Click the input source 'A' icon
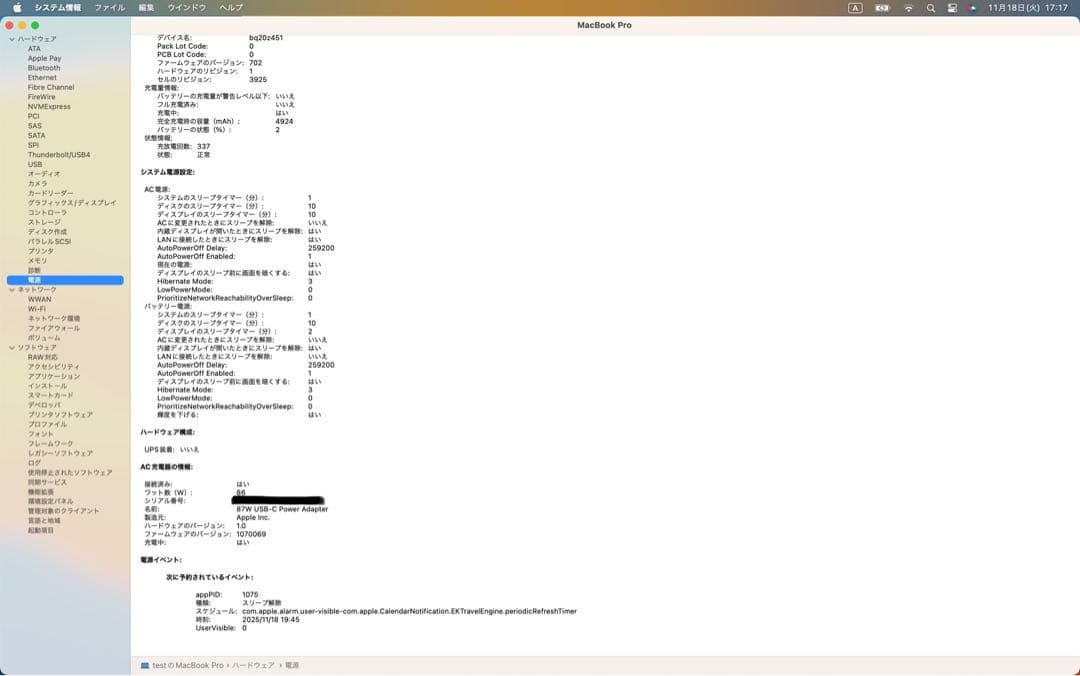The image size is (1080, 676). [x=855, y=8]
